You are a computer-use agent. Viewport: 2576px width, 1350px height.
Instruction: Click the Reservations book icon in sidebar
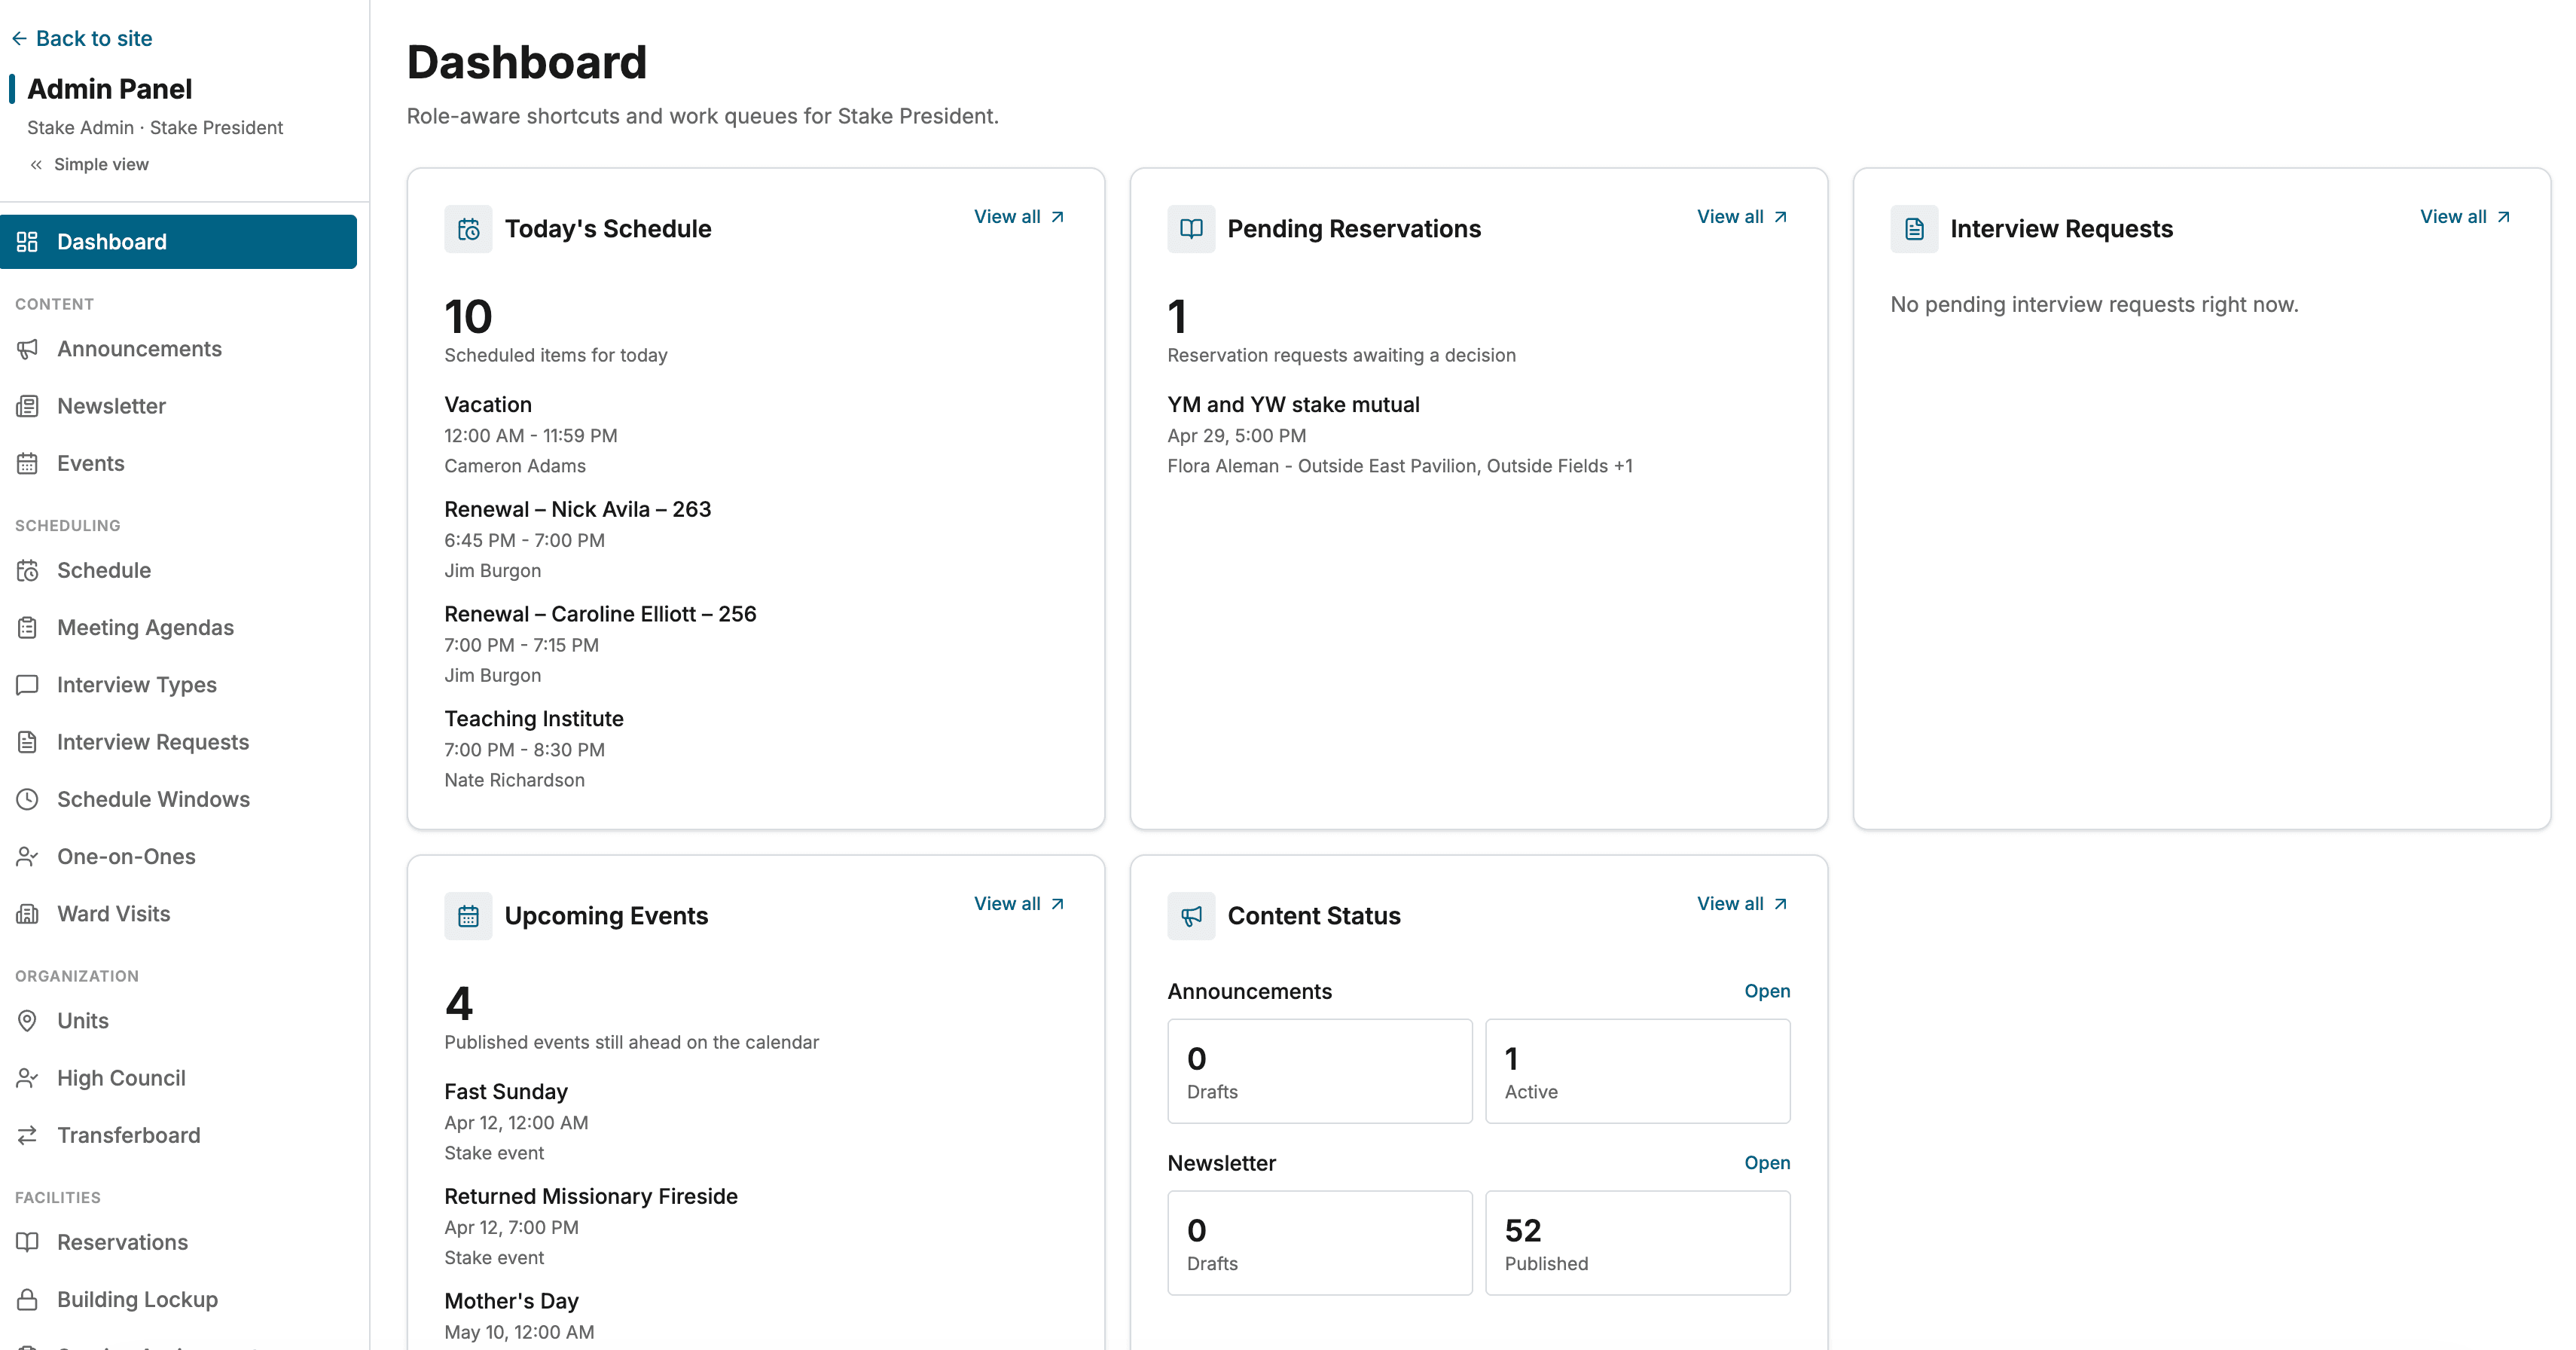27,1242
